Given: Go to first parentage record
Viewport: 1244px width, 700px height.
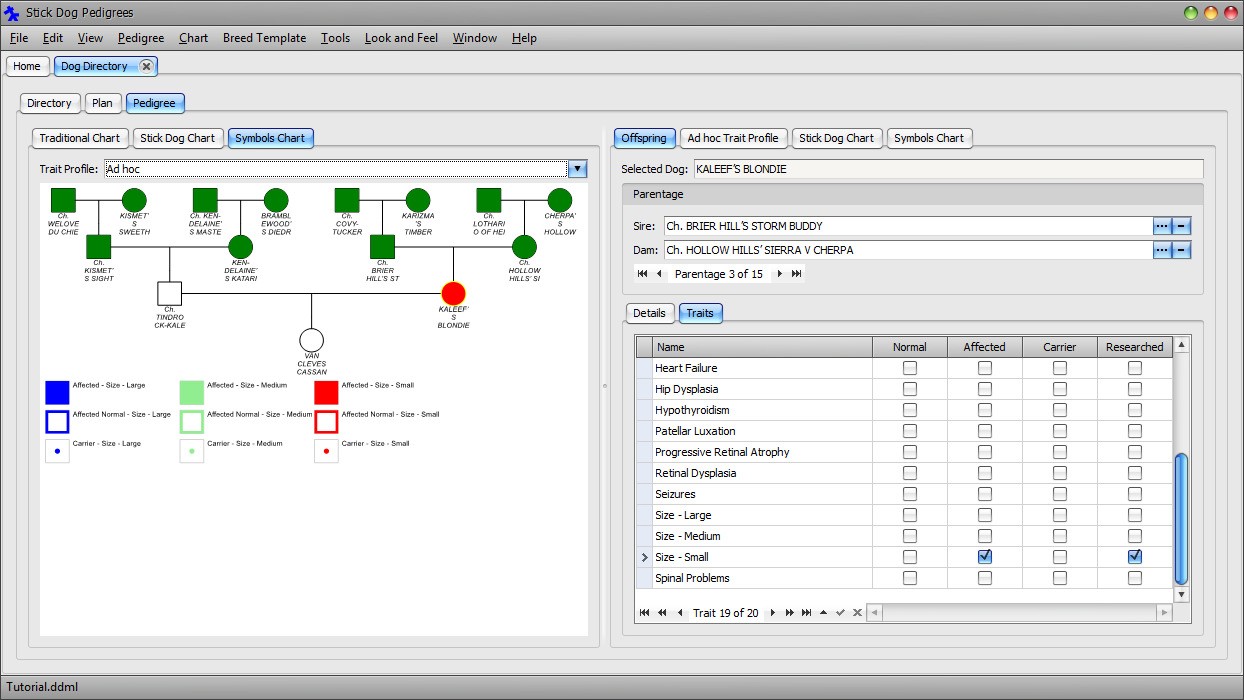Looking at the screenshot, I should click(642, 274).
